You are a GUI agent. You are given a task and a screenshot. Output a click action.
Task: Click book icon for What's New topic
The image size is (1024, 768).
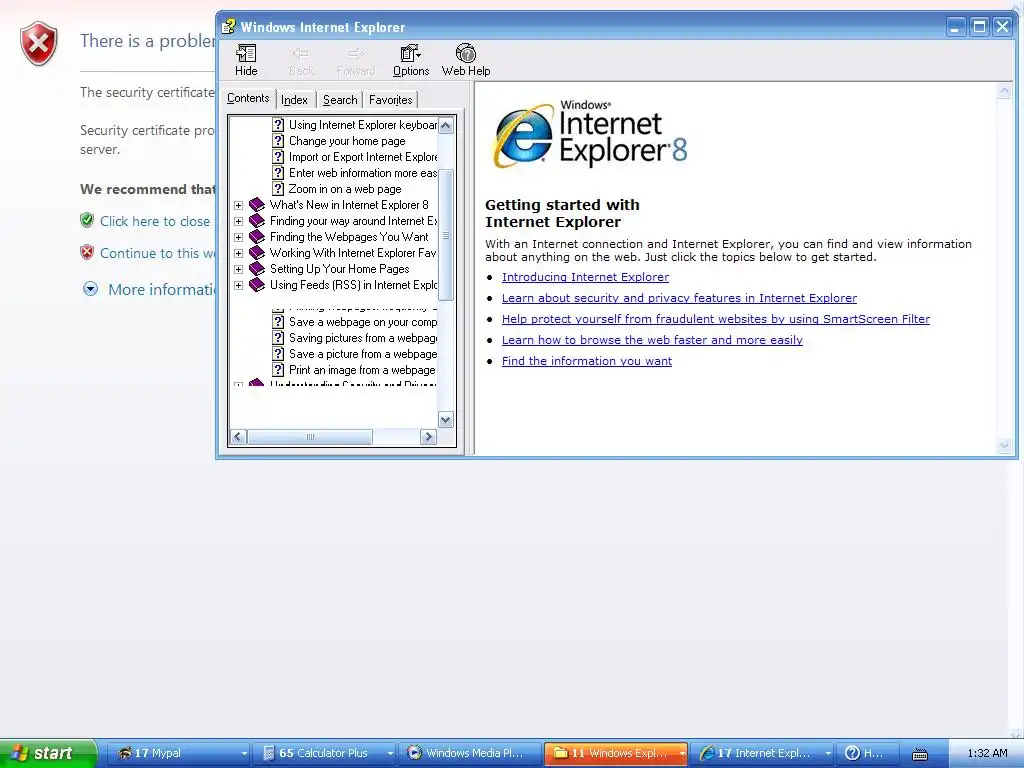click(x=257, y=205)
